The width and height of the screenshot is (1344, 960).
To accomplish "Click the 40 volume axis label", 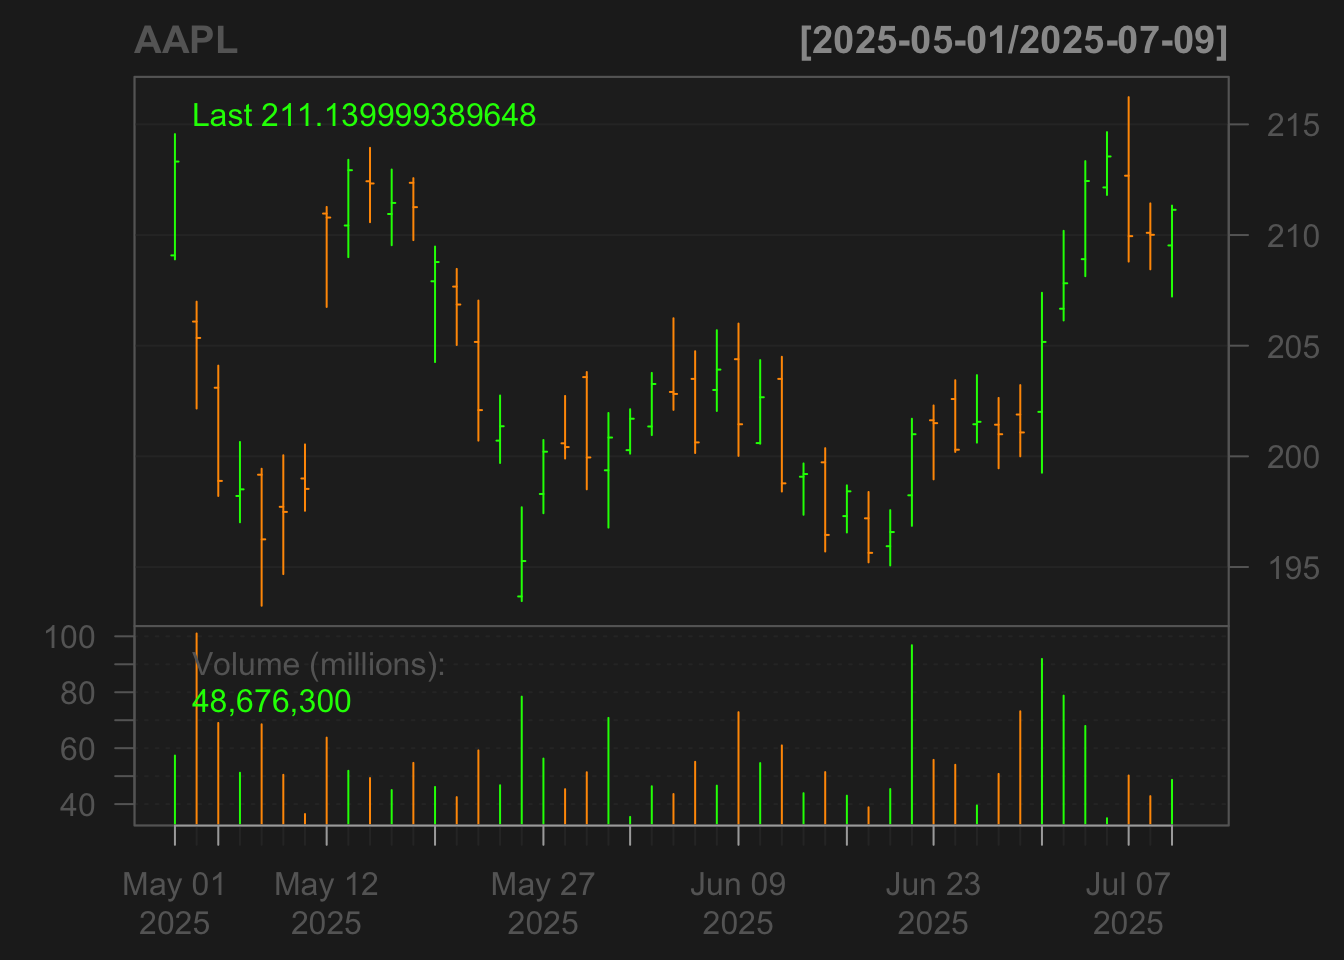I will [x=77, y=805].
